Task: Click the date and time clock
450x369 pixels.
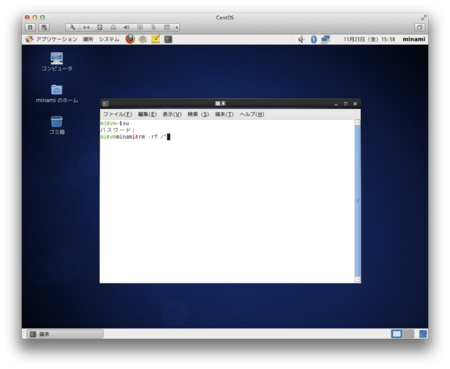Action: (369, 39)
